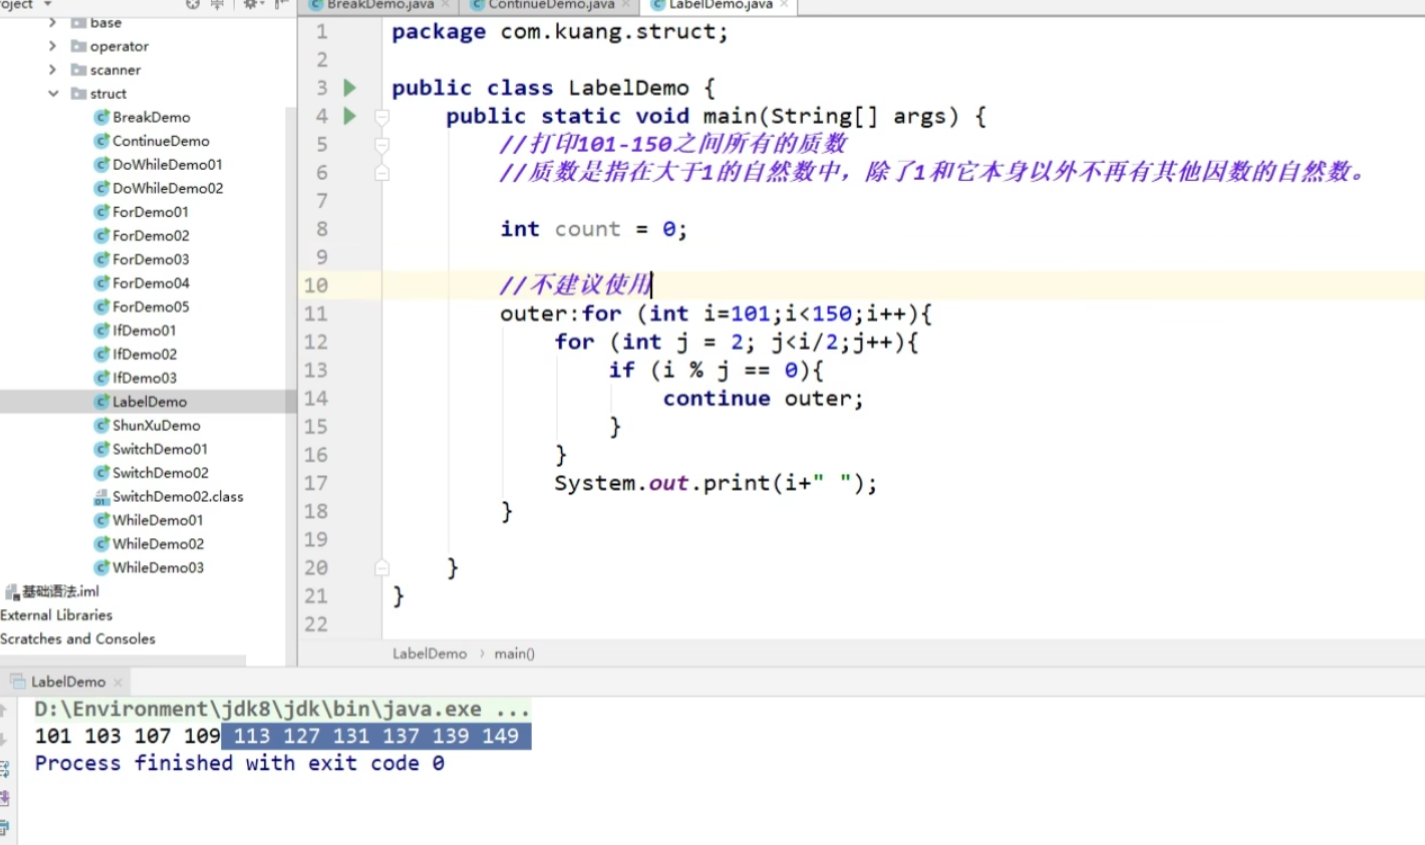Select the operator folder label

(119, 46)
